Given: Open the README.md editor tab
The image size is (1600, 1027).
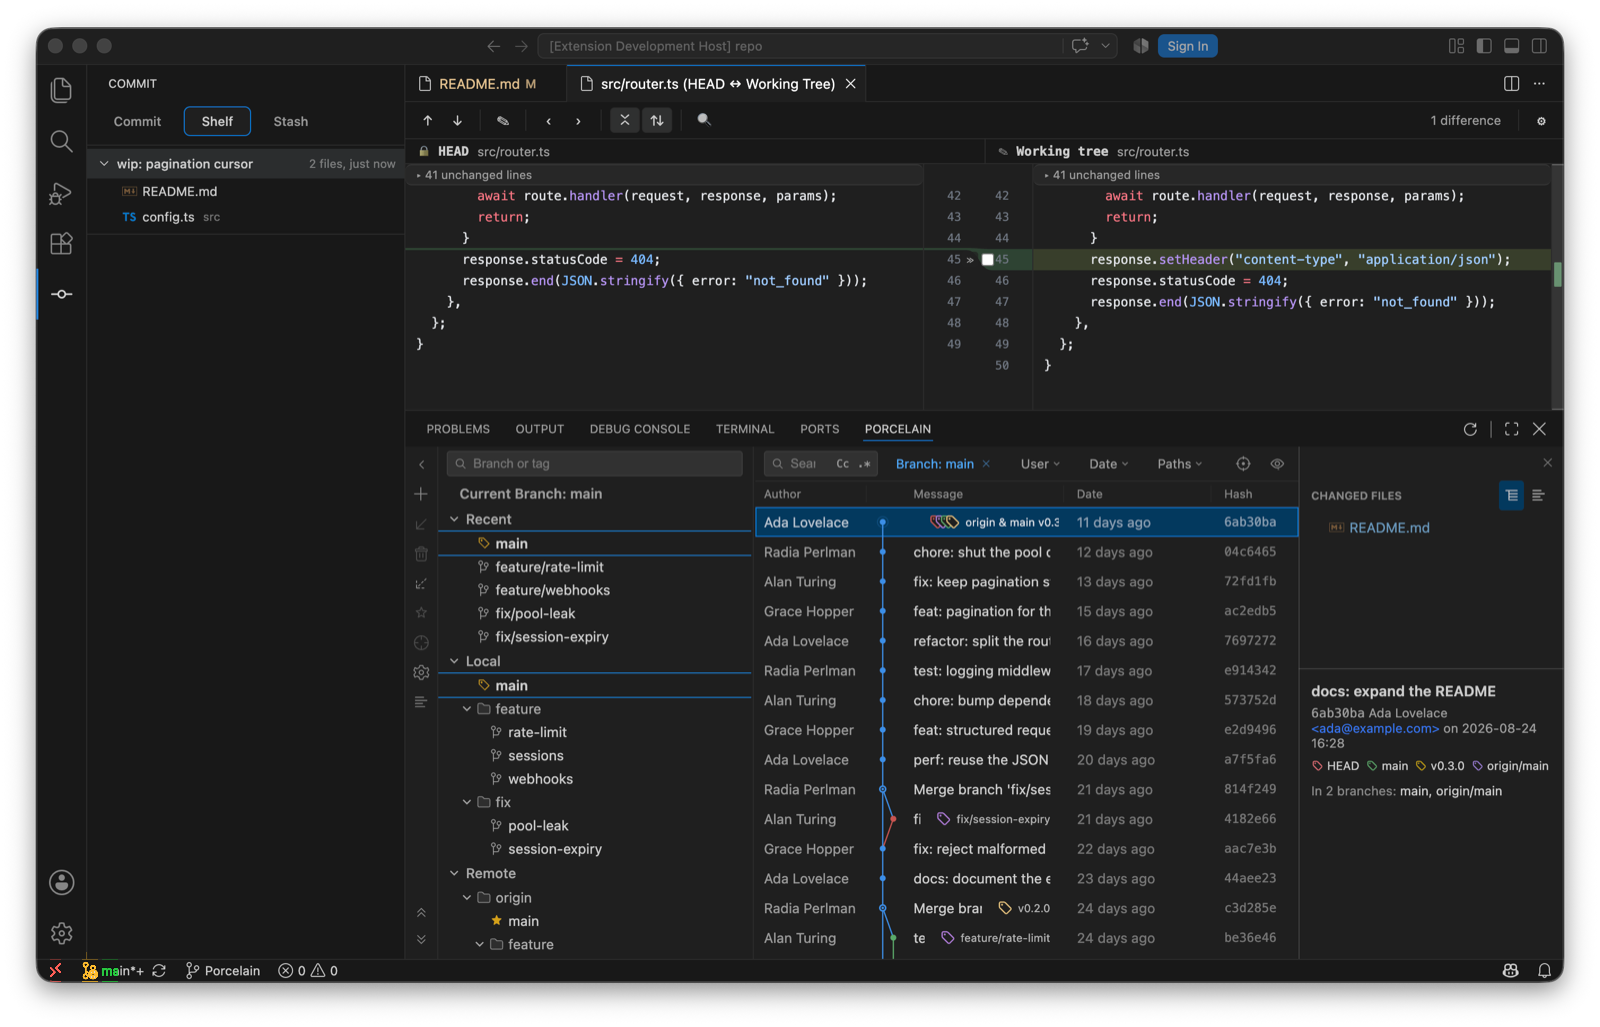Looking at the screenshot, I should tap(478, 84).
